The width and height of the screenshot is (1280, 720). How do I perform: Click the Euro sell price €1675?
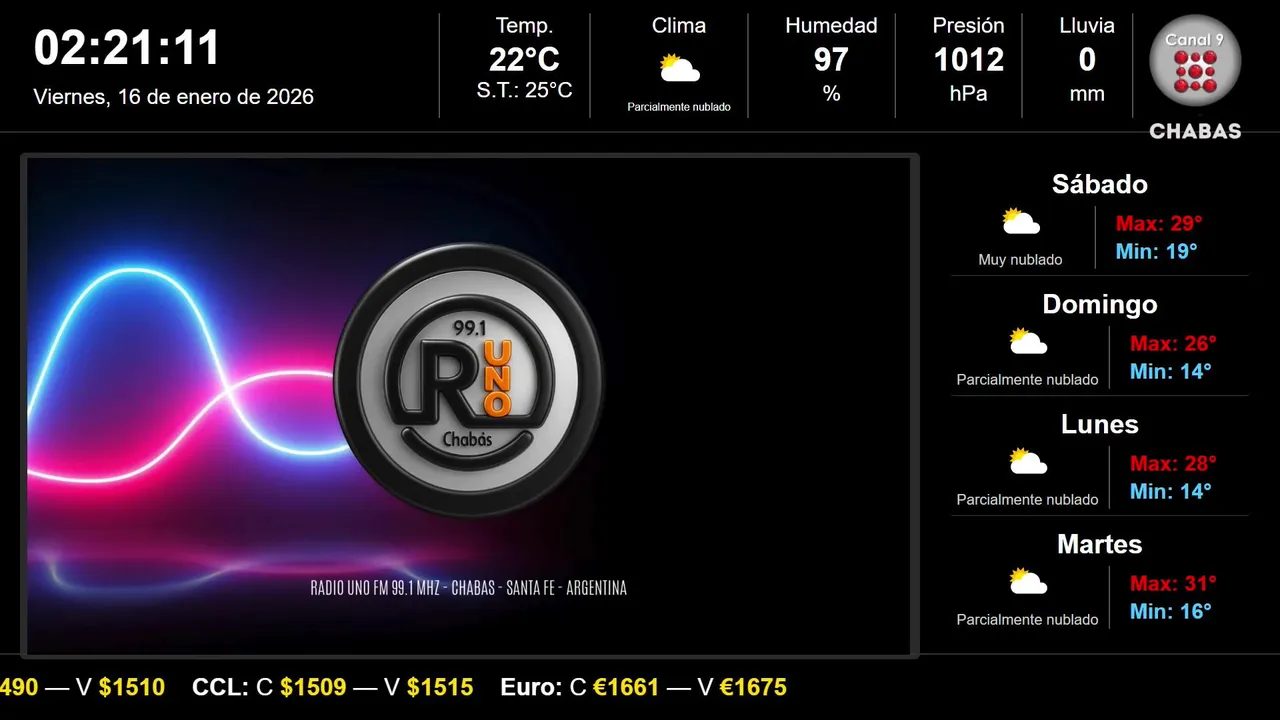[753, 687]
